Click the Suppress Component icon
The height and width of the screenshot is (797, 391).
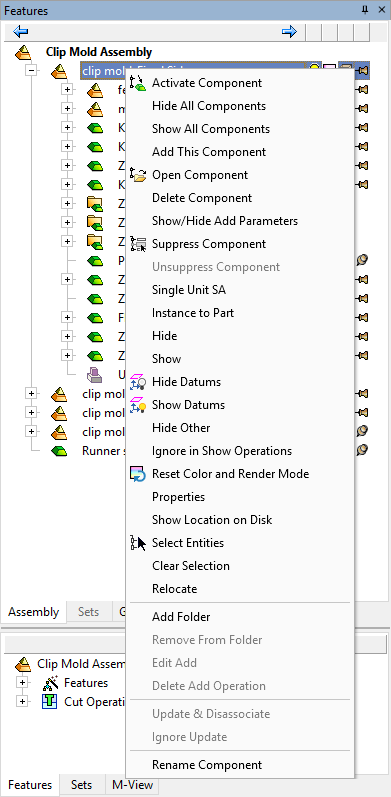pyautogui.click(x=138, y=244)
